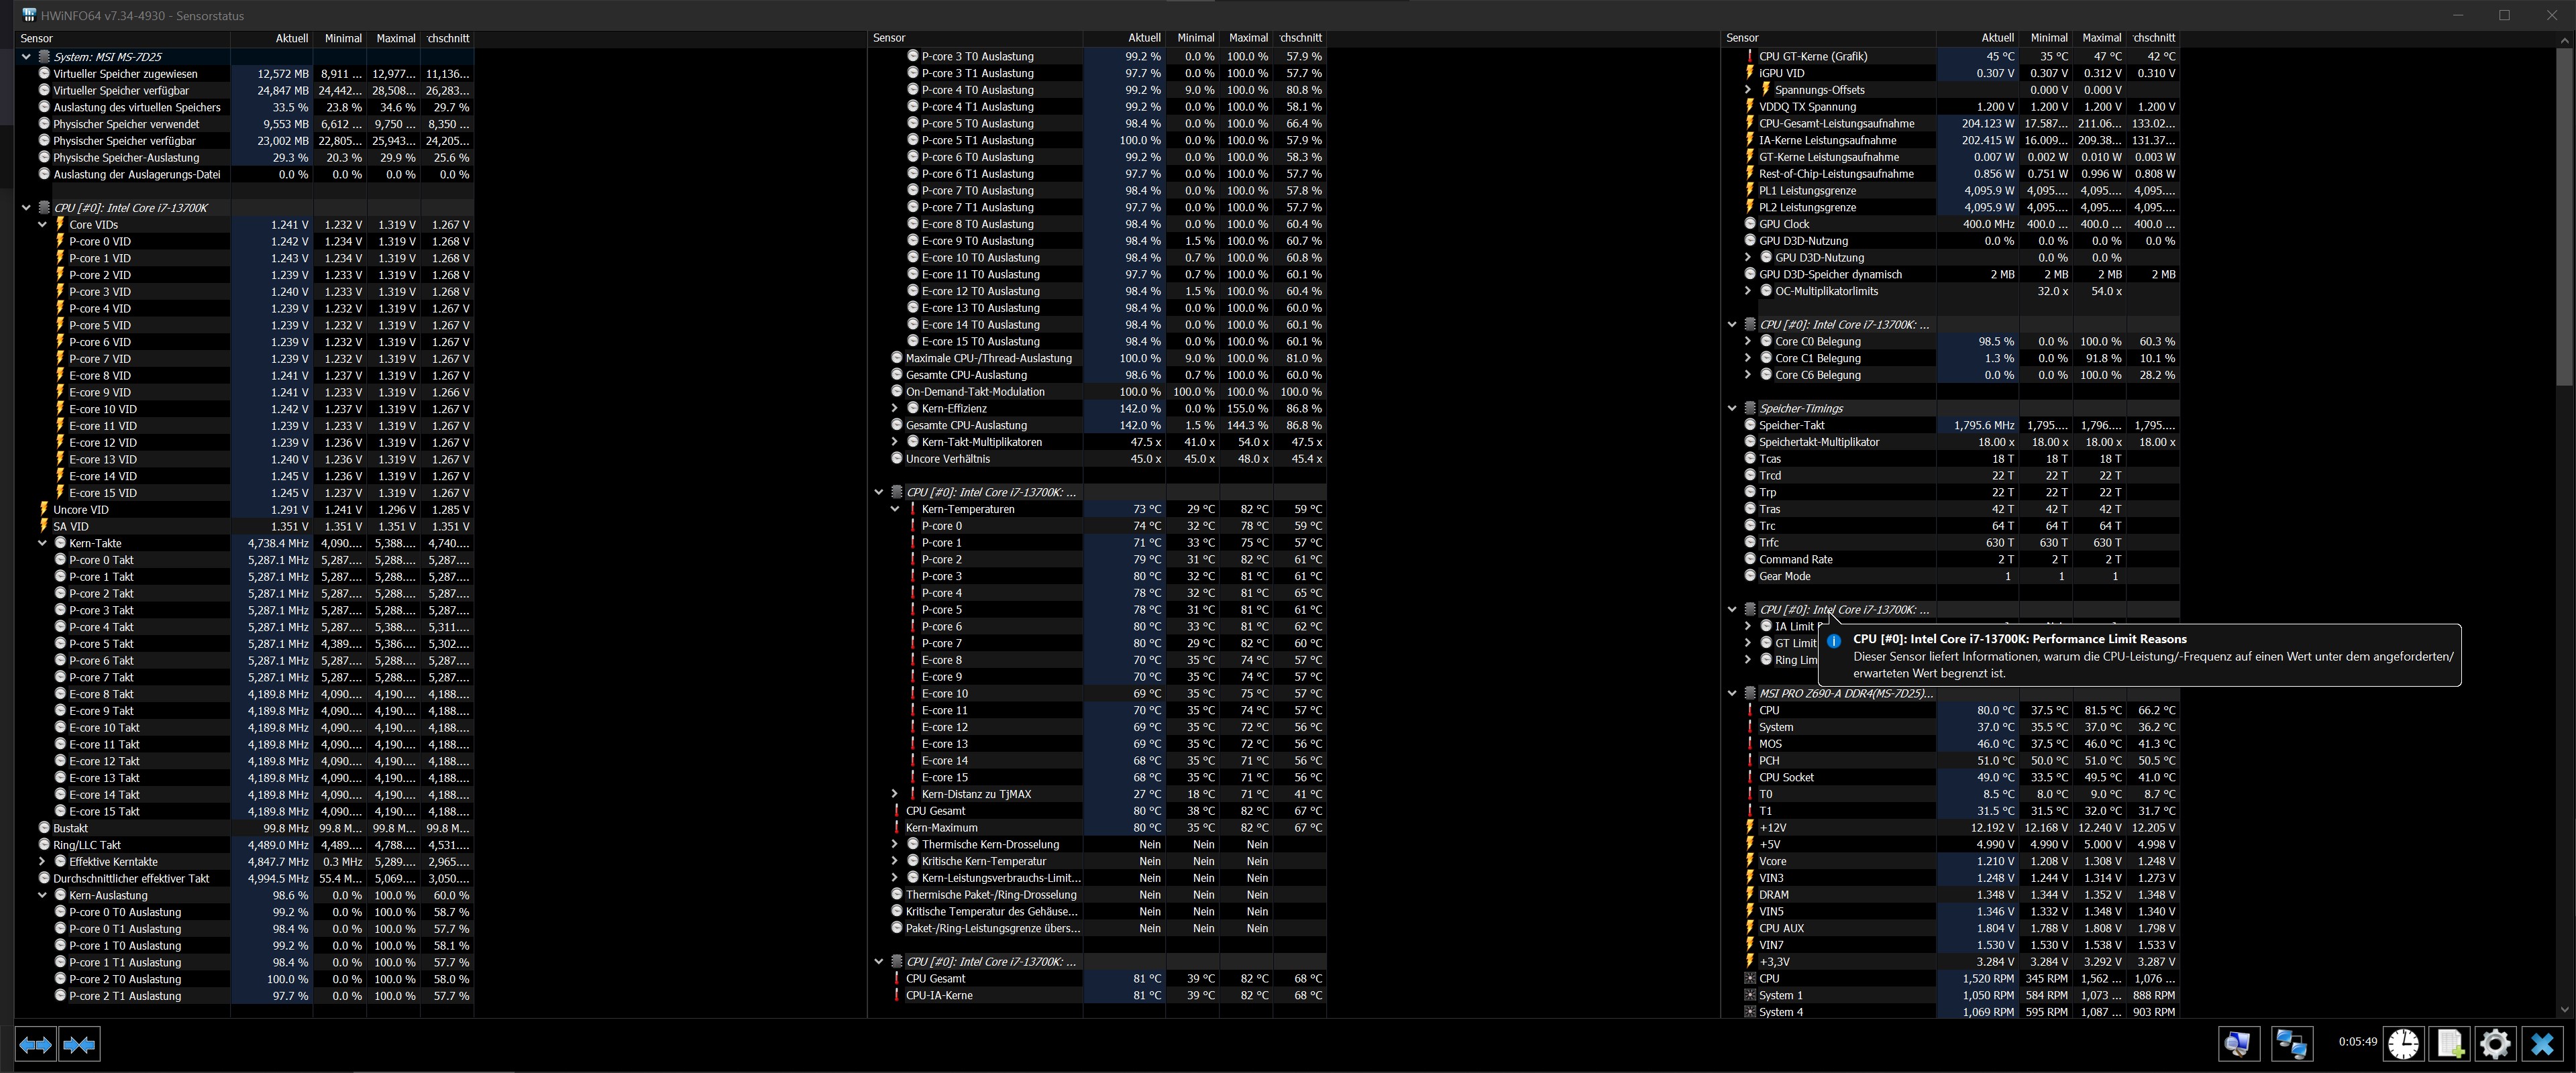Open sensor settings gear icon
Screen dimensions: 2576x1073
[x=2495, y=1043]
